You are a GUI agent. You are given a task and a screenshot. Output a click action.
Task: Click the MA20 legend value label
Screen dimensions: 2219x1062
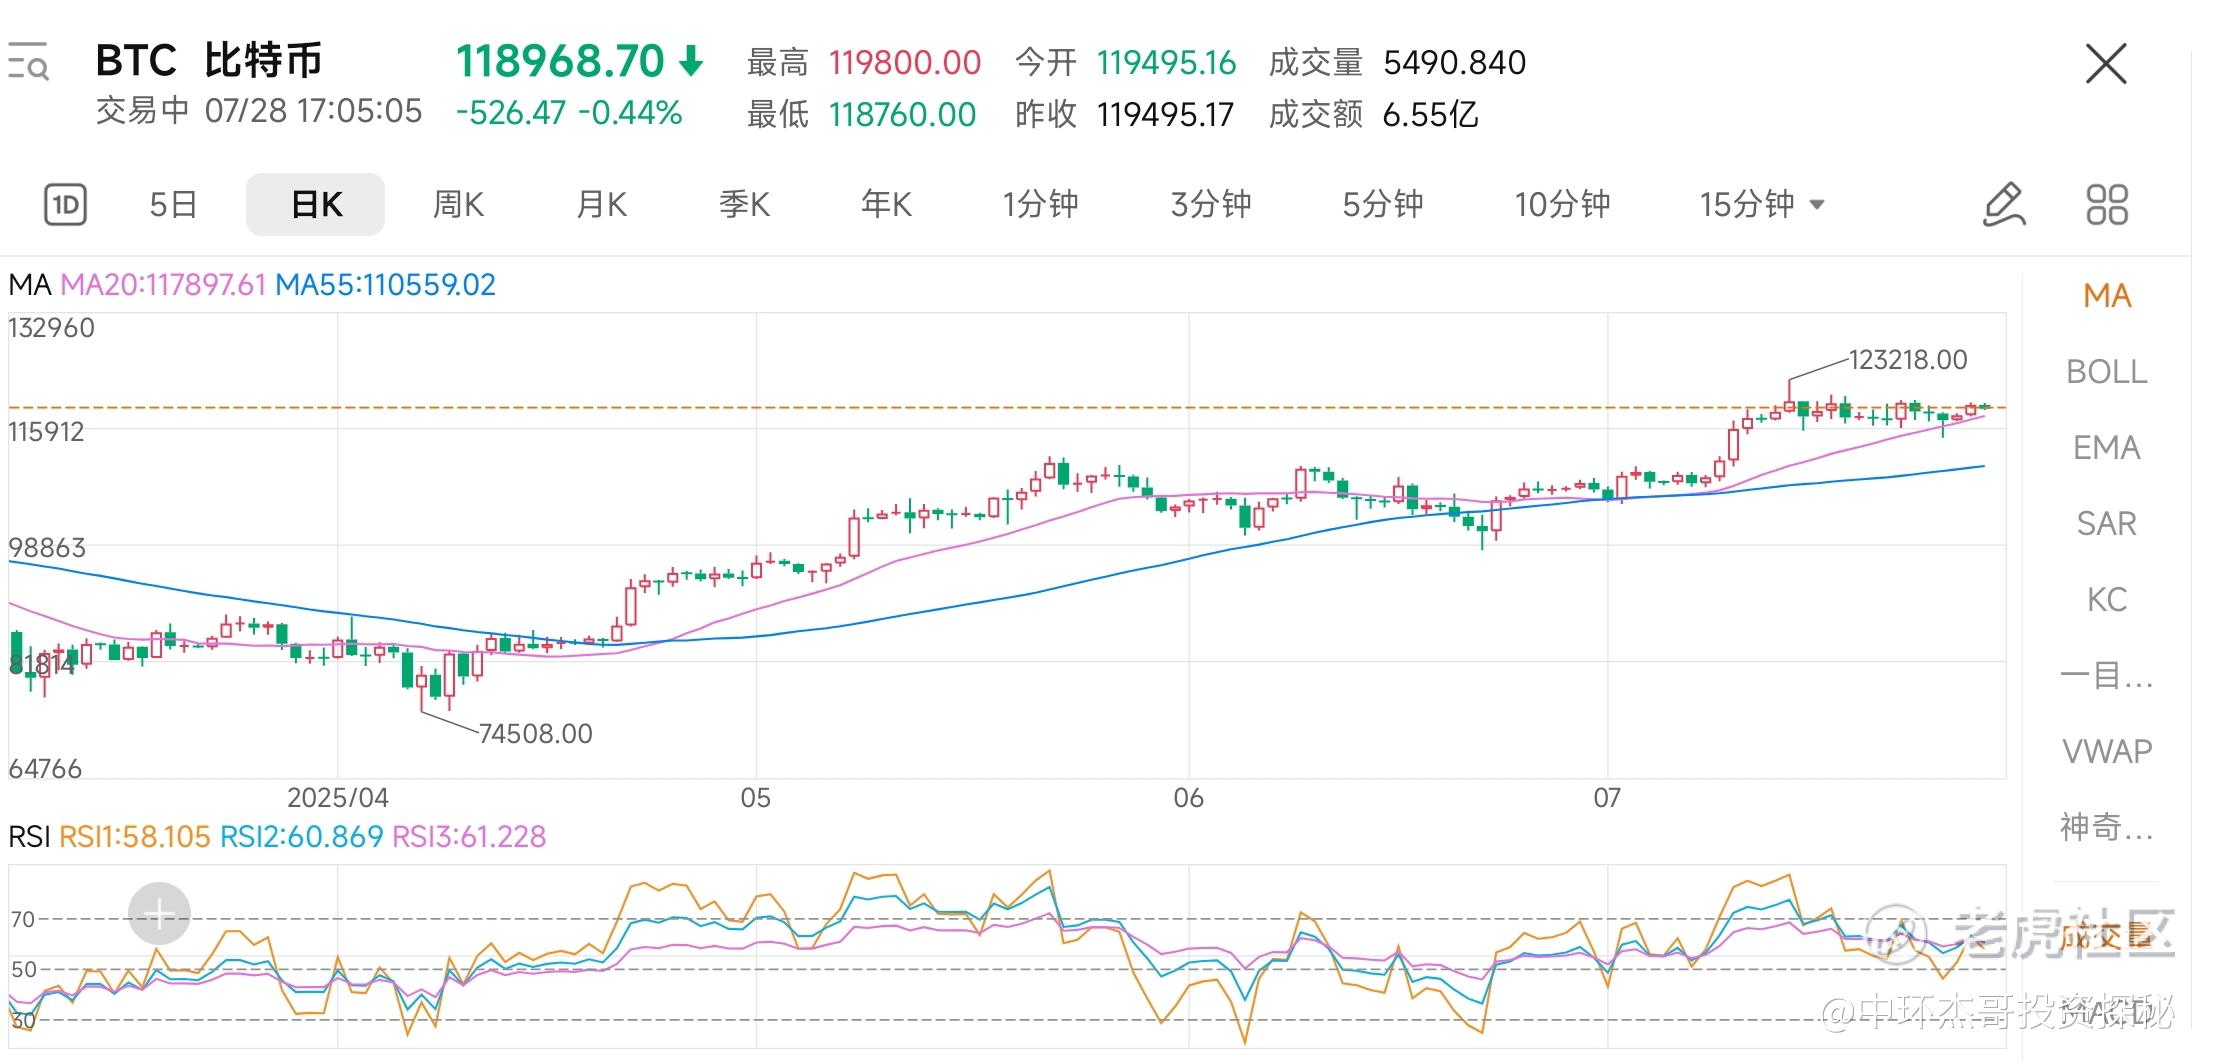tap(163, 285)
